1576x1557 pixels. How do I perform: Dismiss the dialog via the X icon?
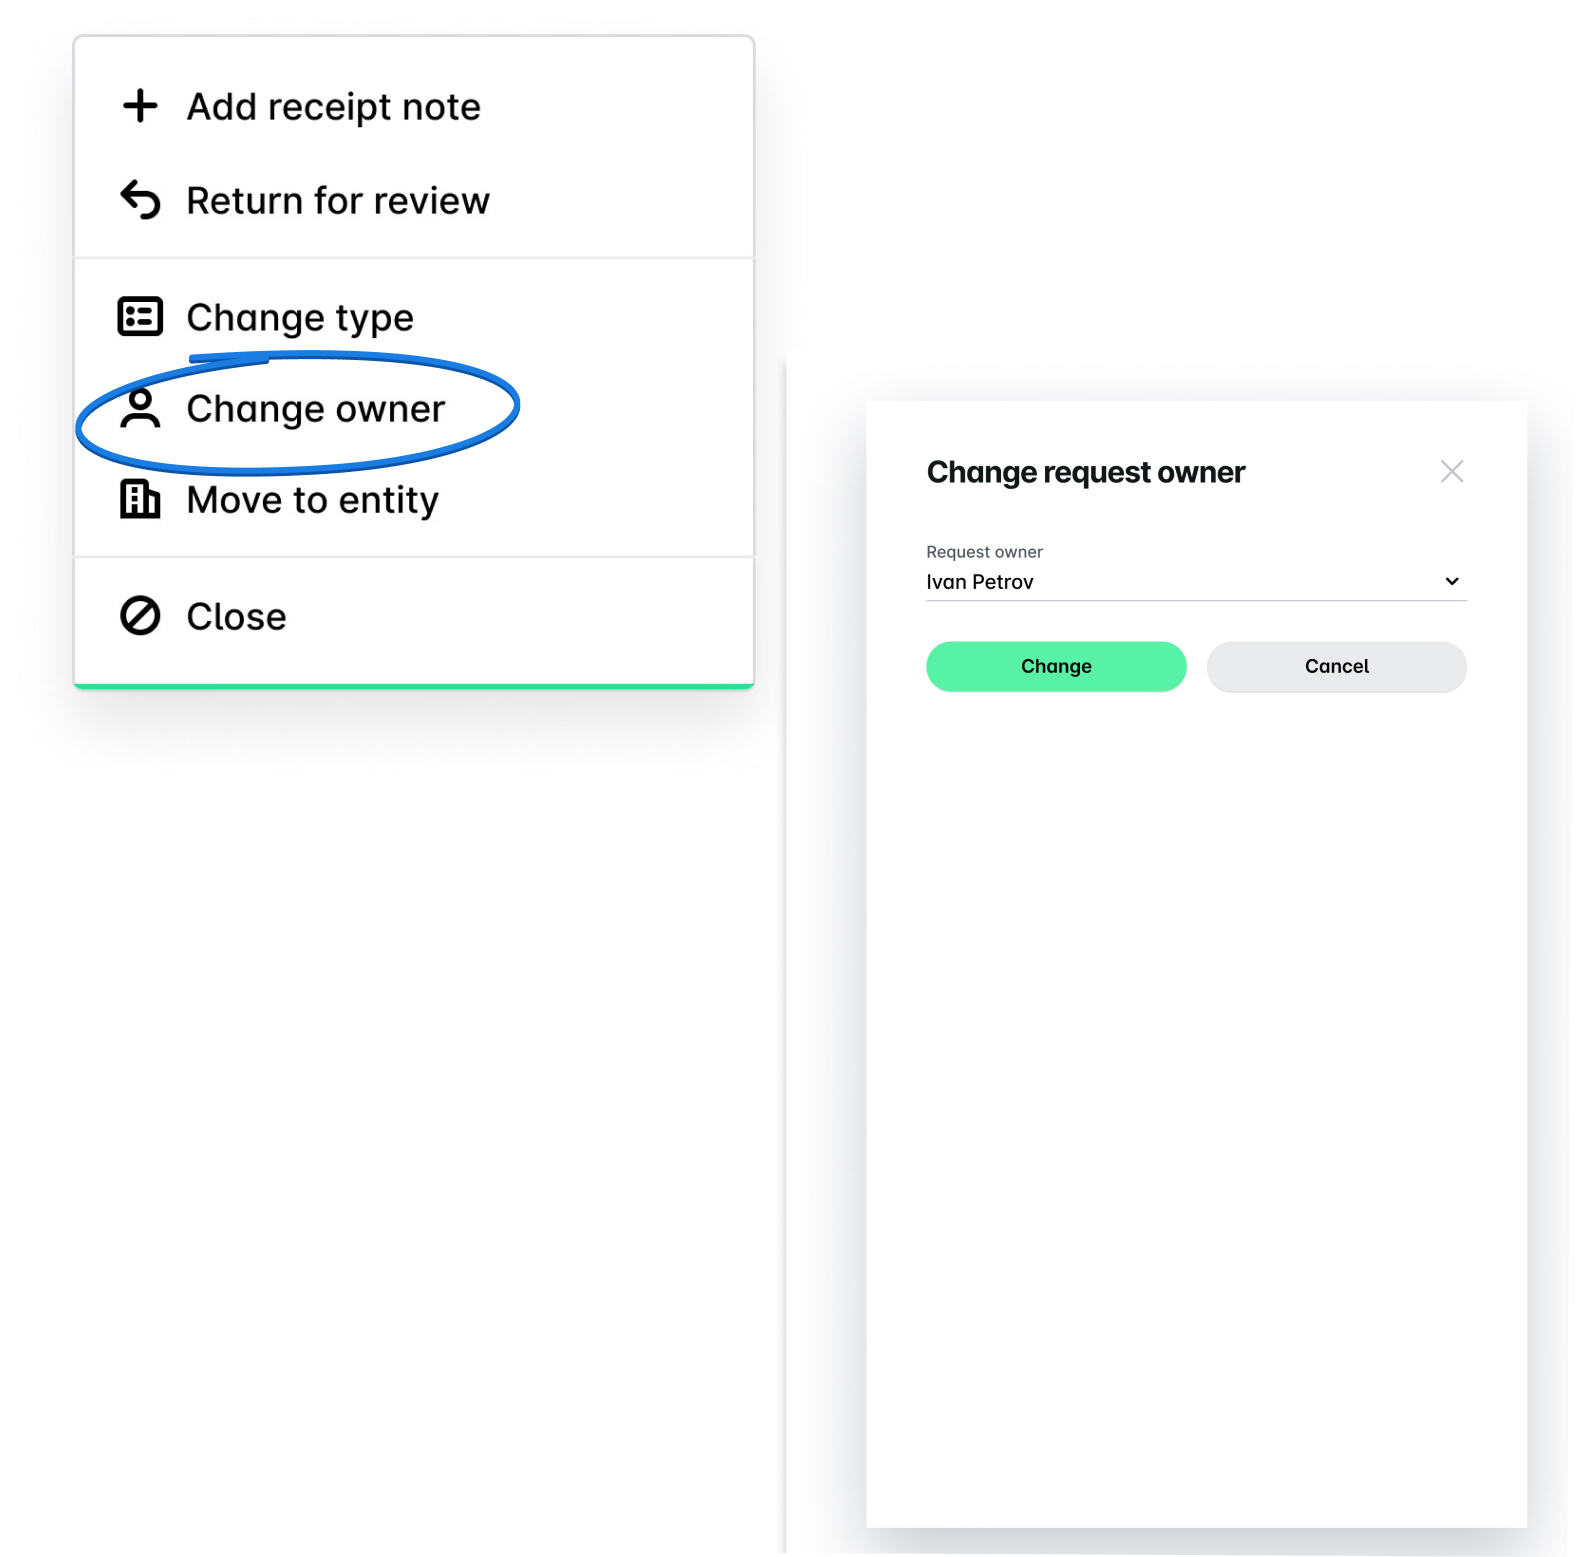(1452, 471)
